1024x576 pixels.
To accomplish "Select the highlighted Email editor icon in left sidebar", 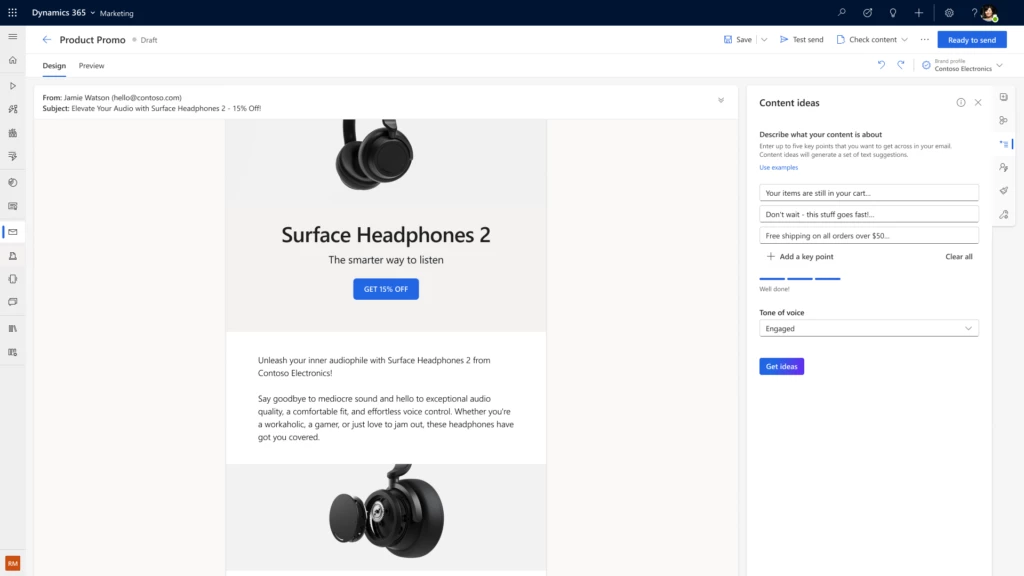I will pyautogui.click(x=13, y=232).
